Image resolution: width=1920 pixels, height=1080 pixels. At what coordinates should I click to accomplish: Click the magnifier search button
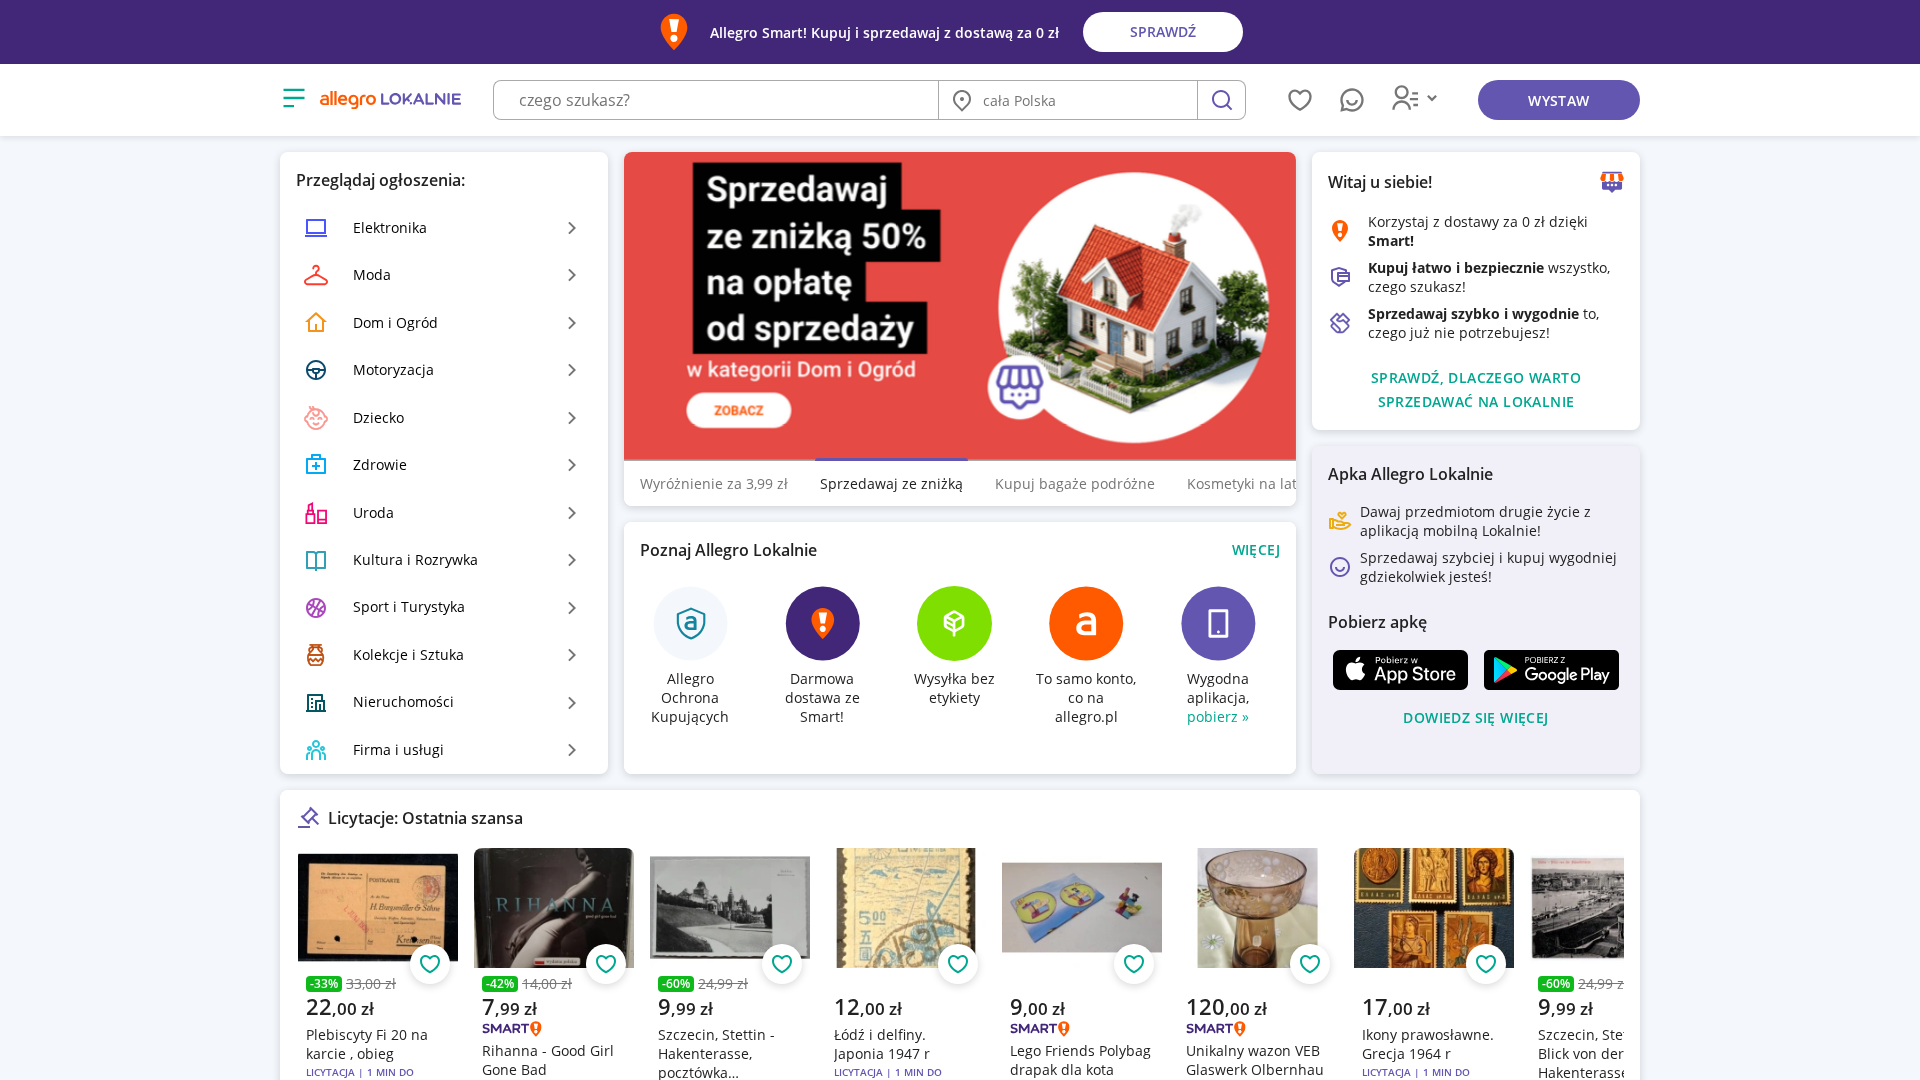1221,100
